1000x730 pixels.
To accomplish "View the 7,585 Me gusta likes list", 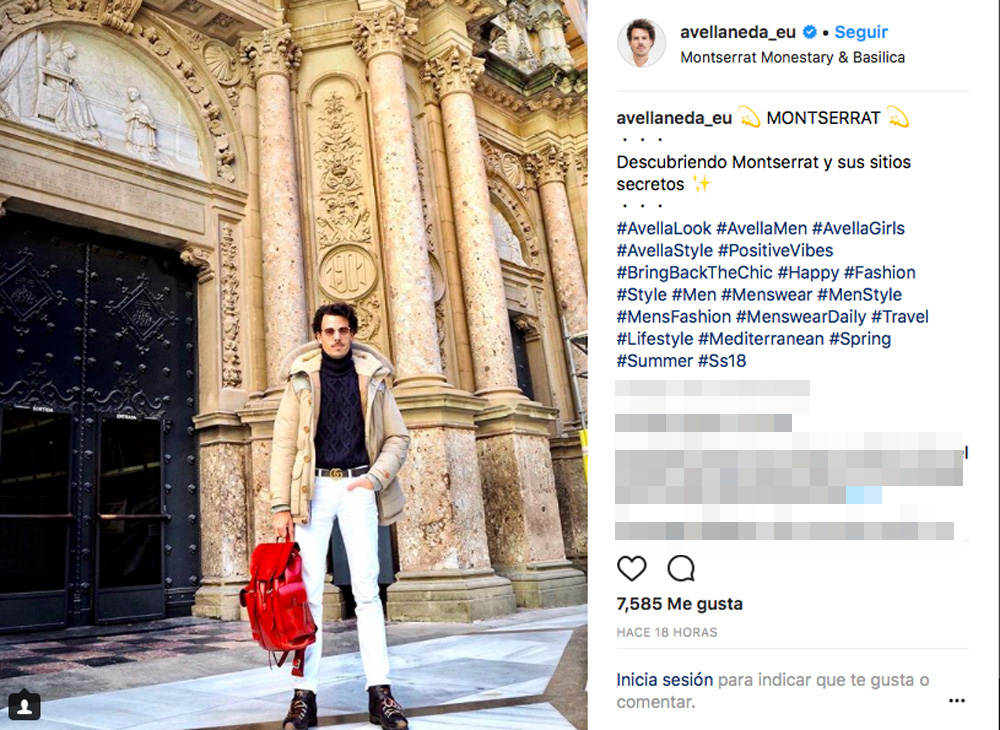I will coord(679,604).
